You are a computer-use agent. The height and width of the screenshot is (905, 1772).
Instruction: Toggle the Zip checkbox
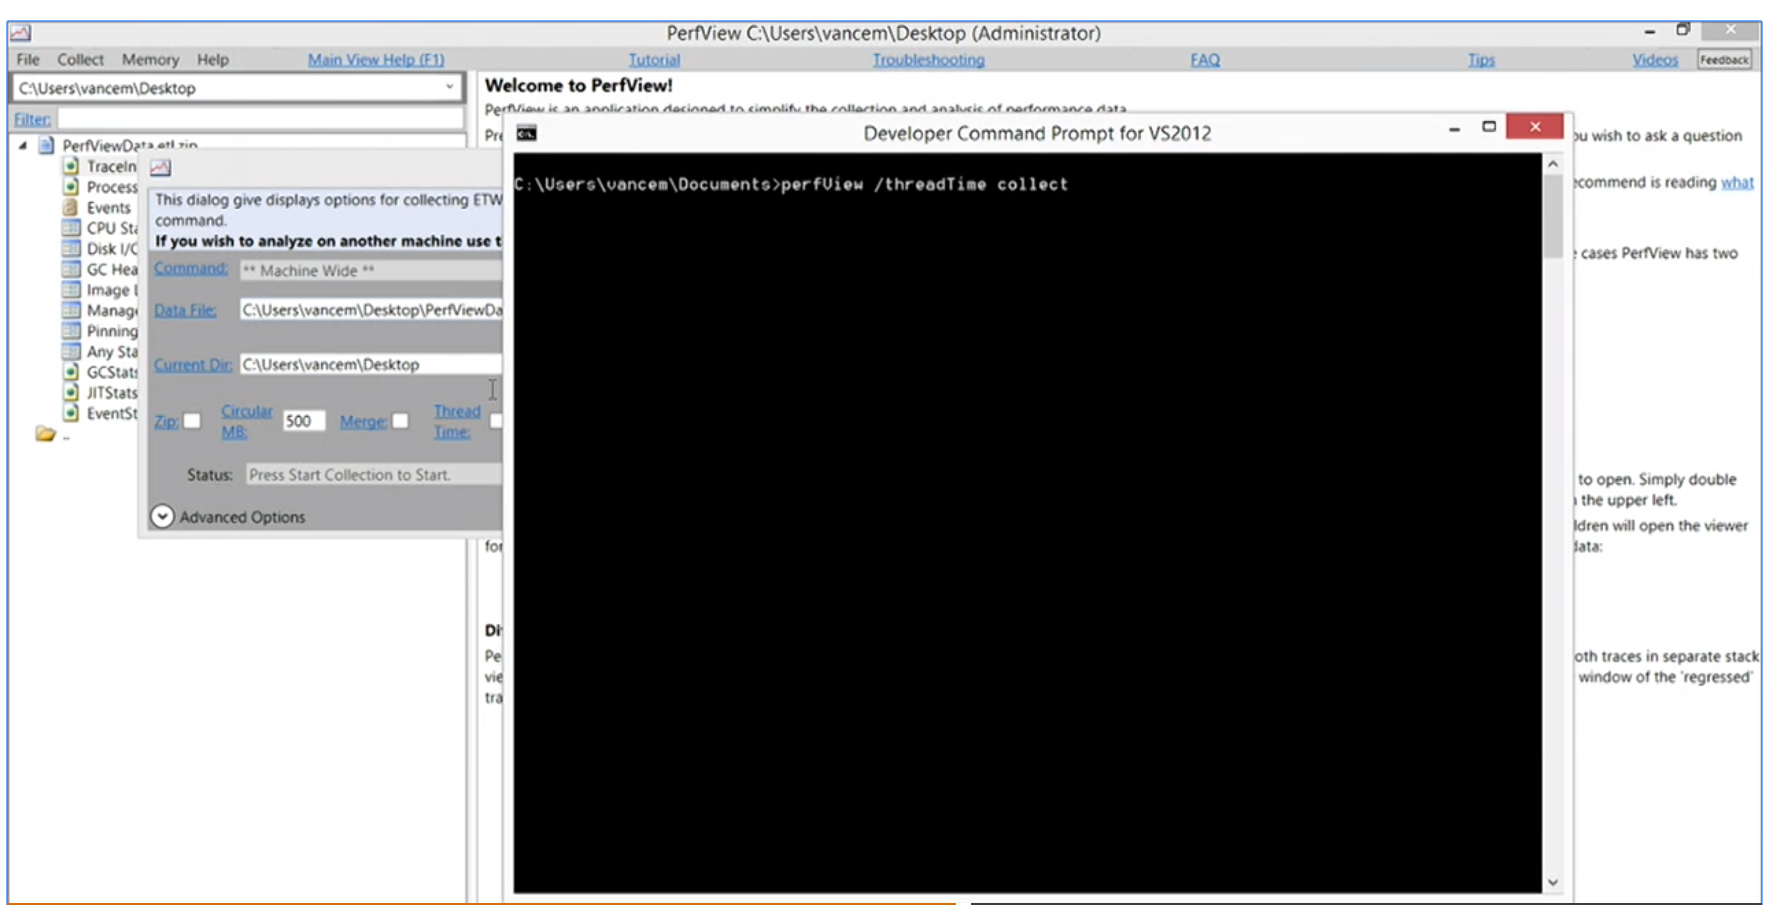coord(192,421)
